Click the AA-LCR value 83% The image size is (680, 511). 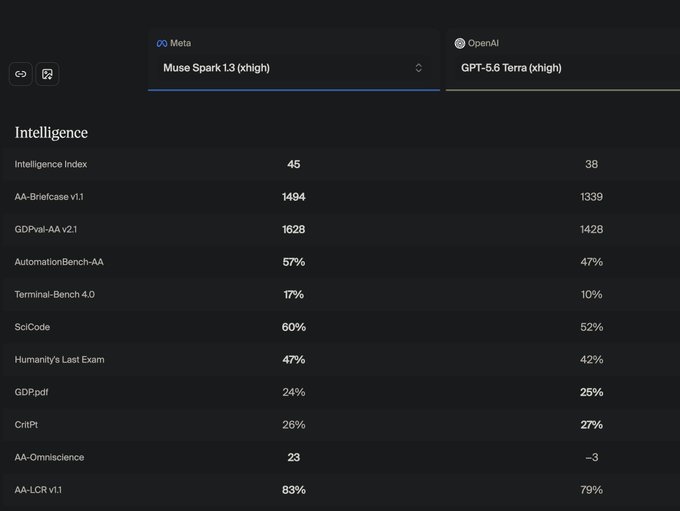click(294, 490)
